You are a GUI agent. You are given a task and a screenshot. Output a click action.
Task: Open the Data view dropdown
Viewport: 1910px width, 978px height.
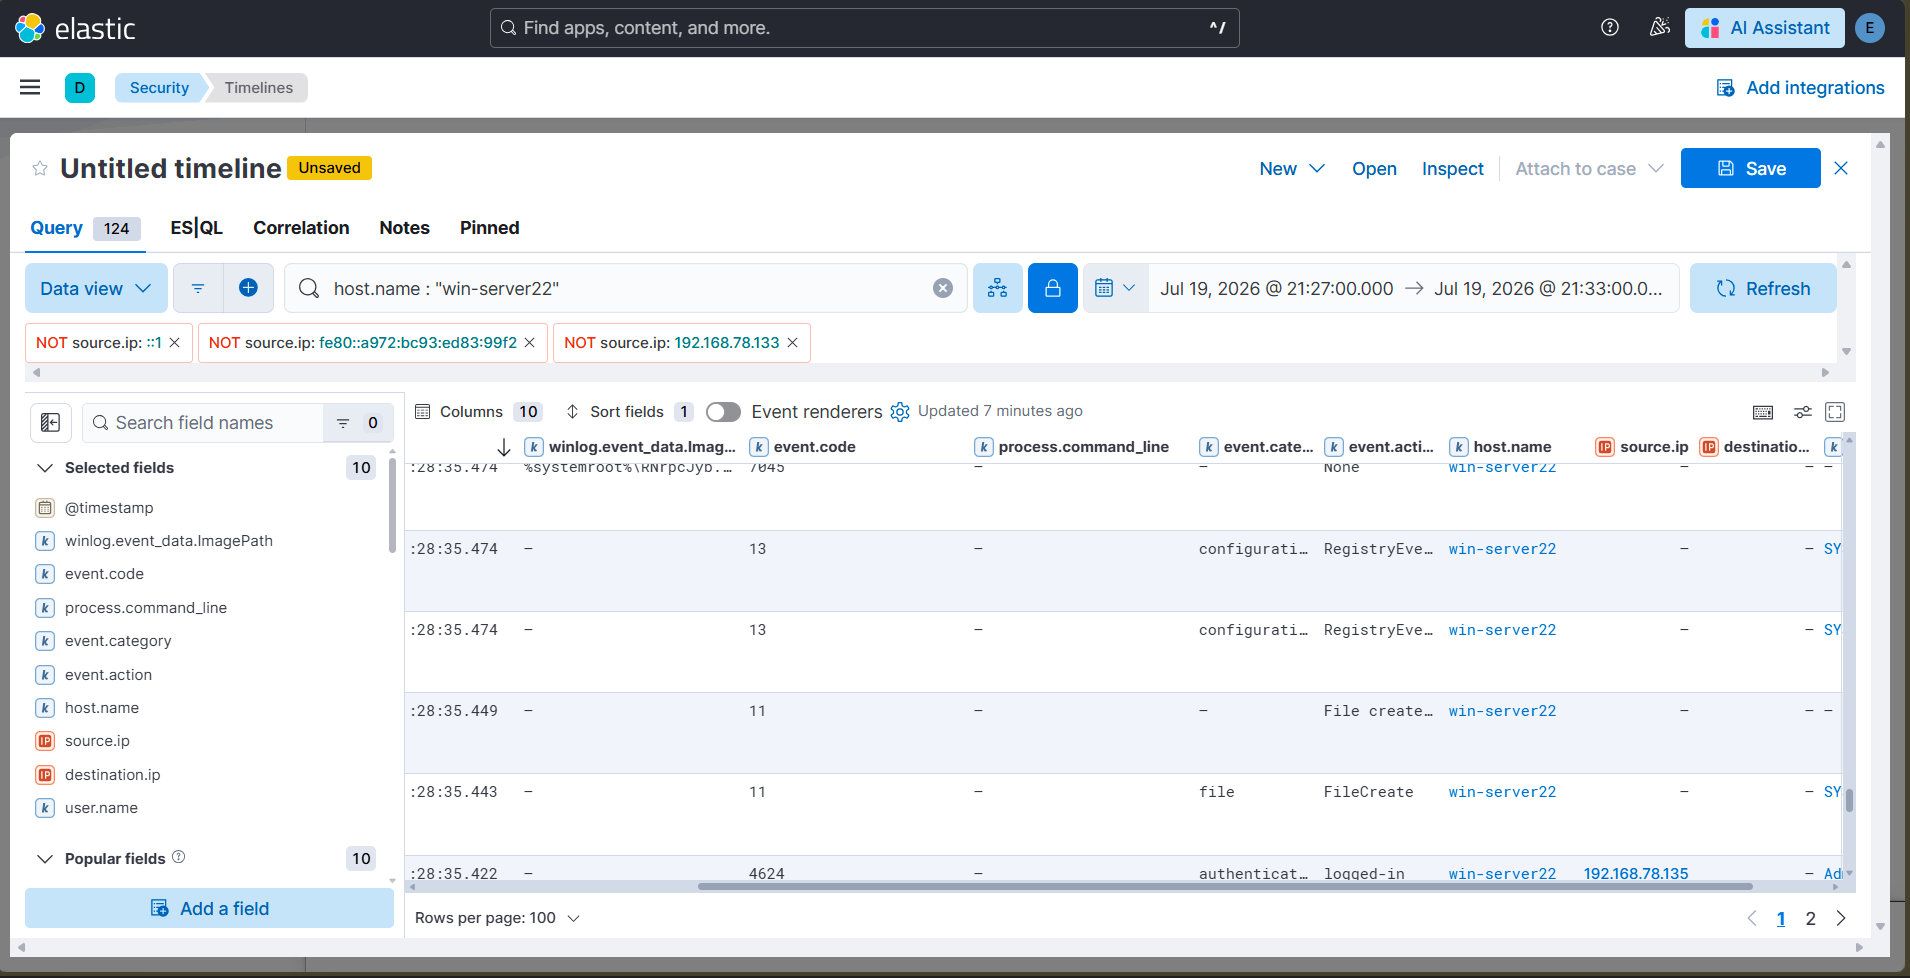96,288
